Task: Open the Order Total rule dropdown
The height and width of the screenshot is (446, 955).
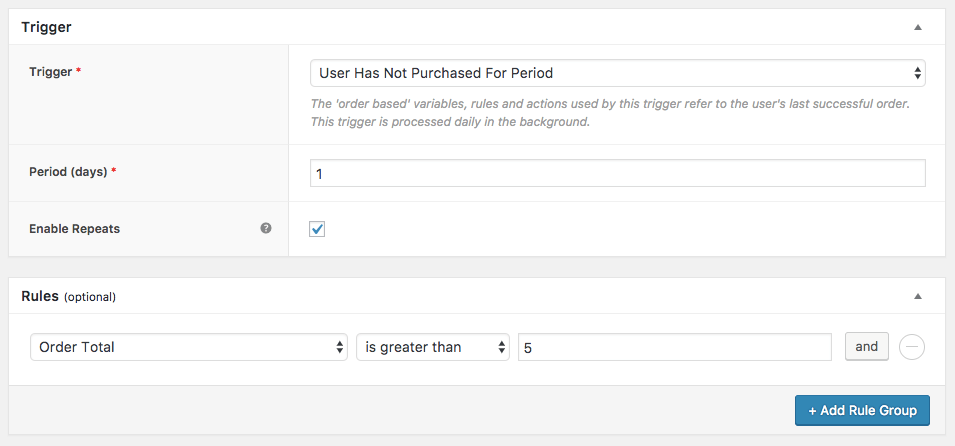Action: (189, 347)
